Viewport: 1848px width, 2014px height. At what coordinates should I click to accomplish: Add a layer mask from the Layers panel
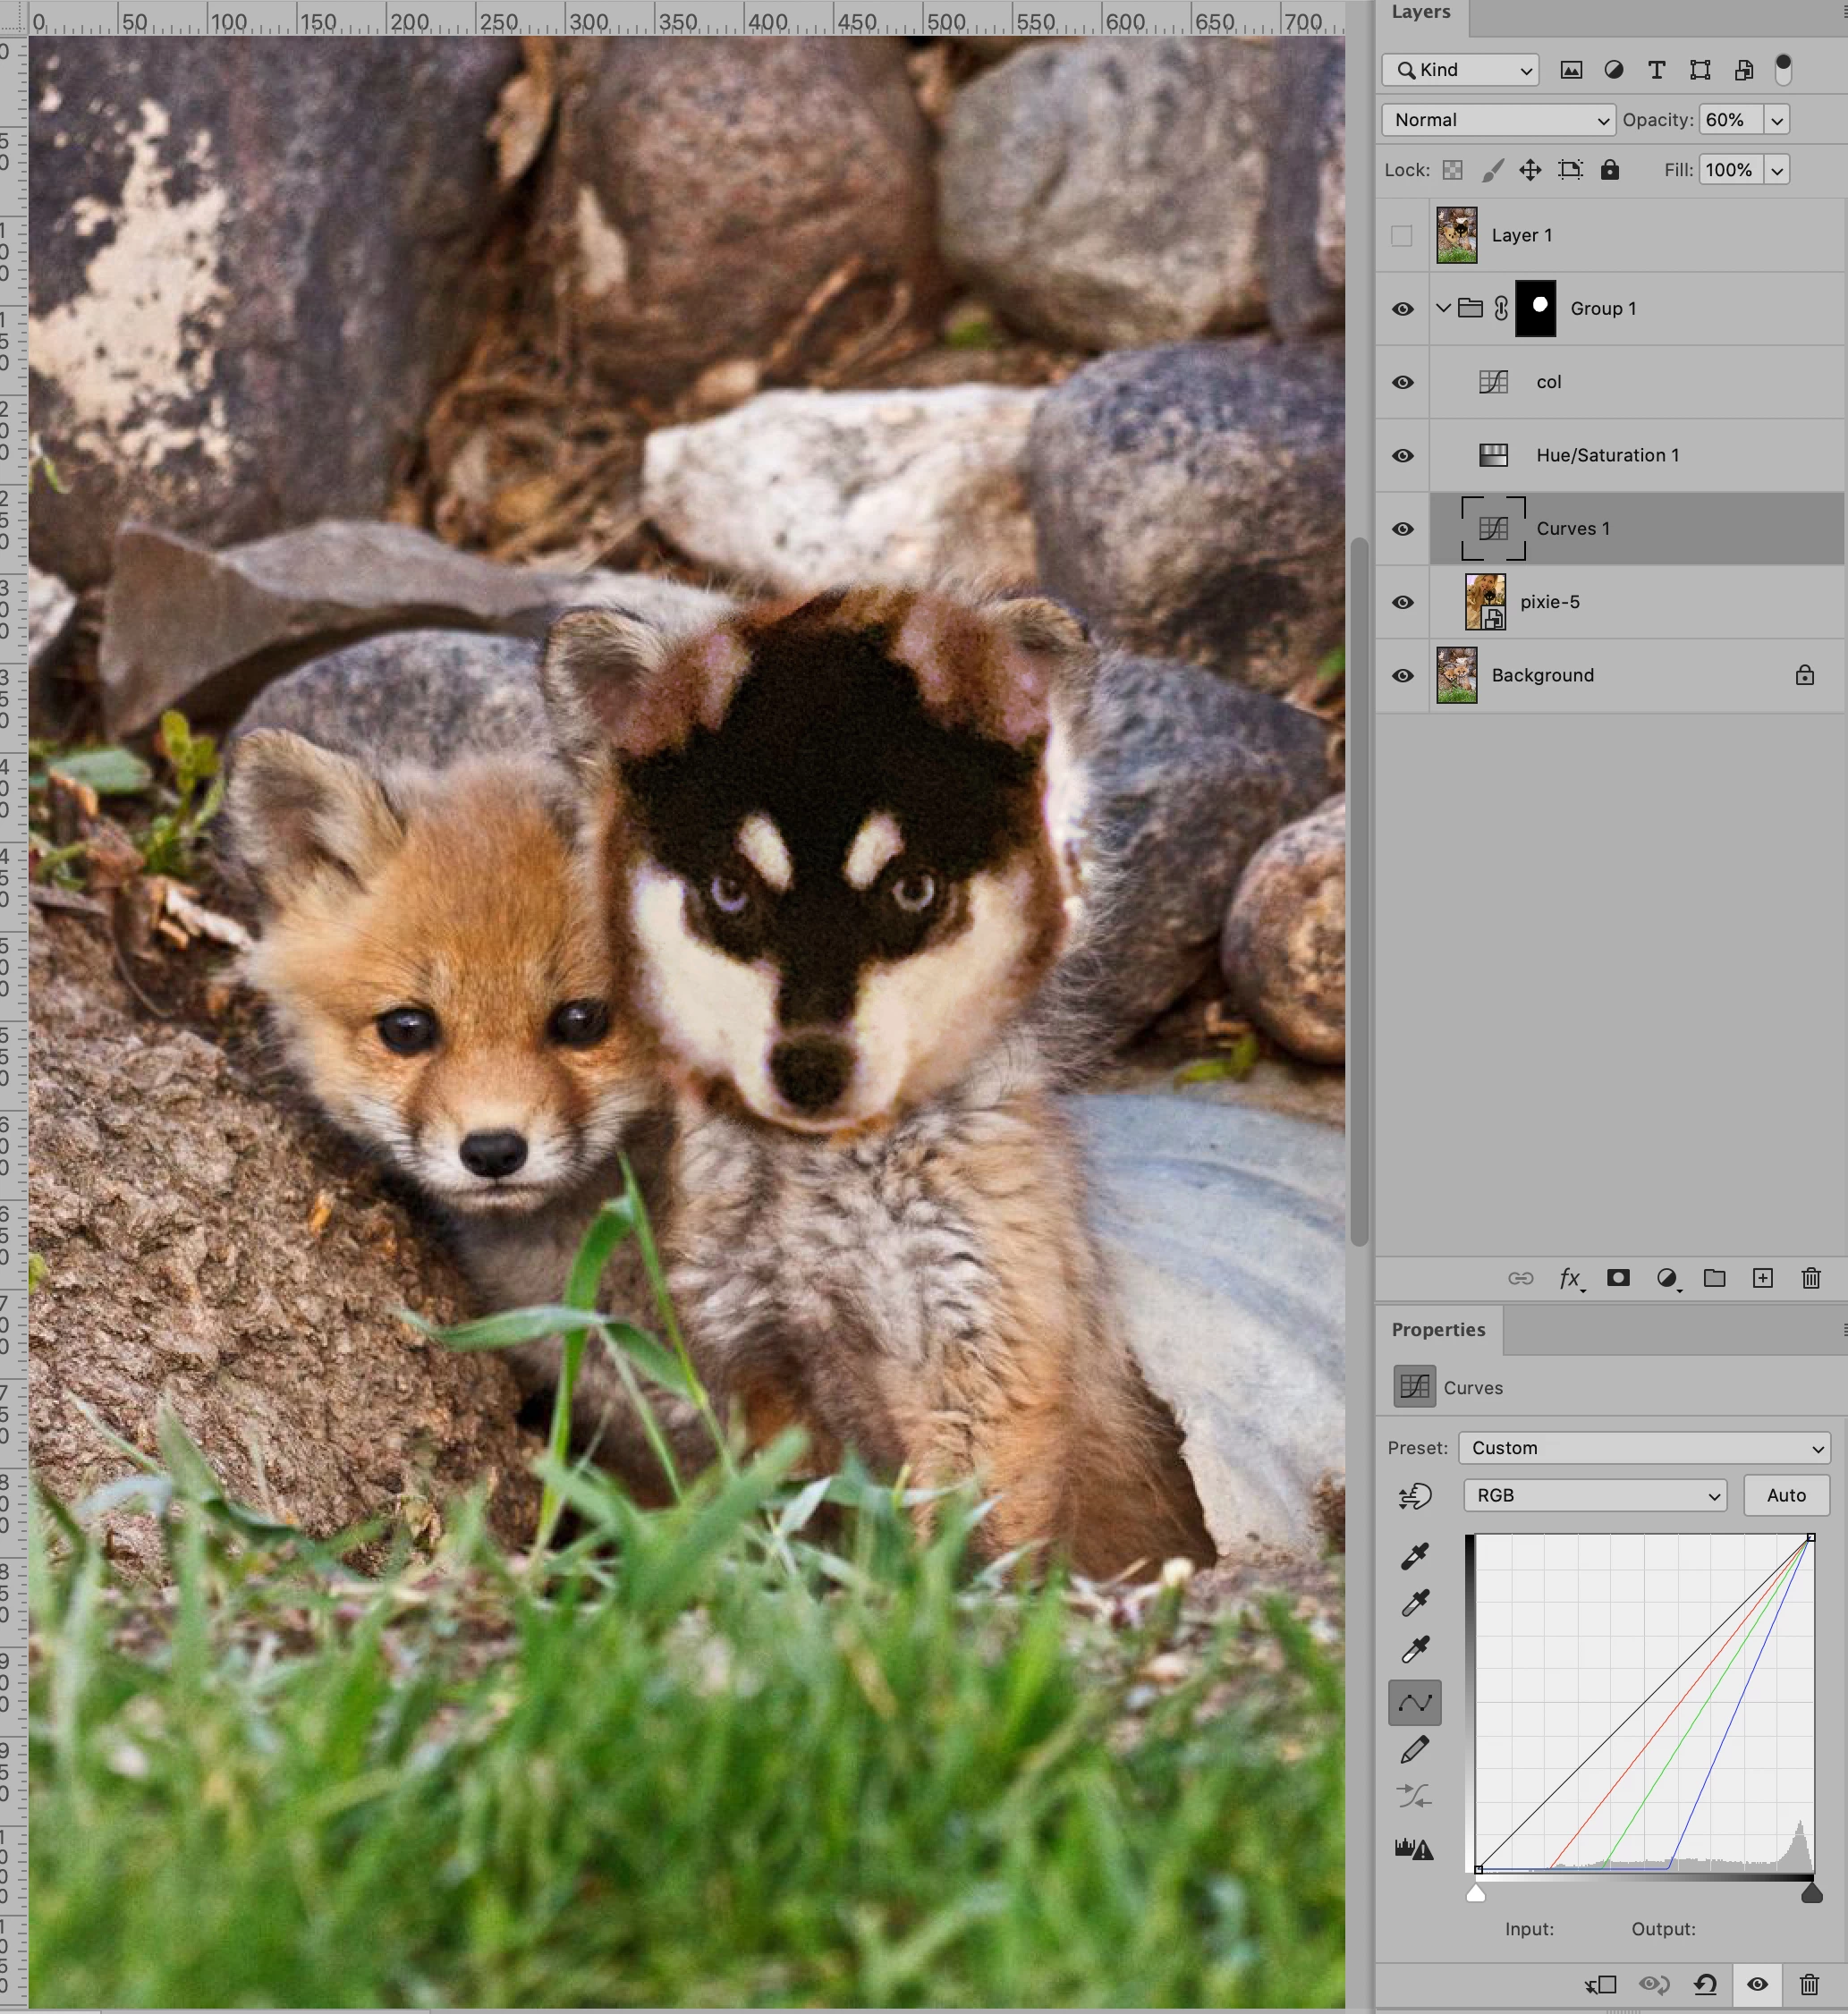1618,1278
